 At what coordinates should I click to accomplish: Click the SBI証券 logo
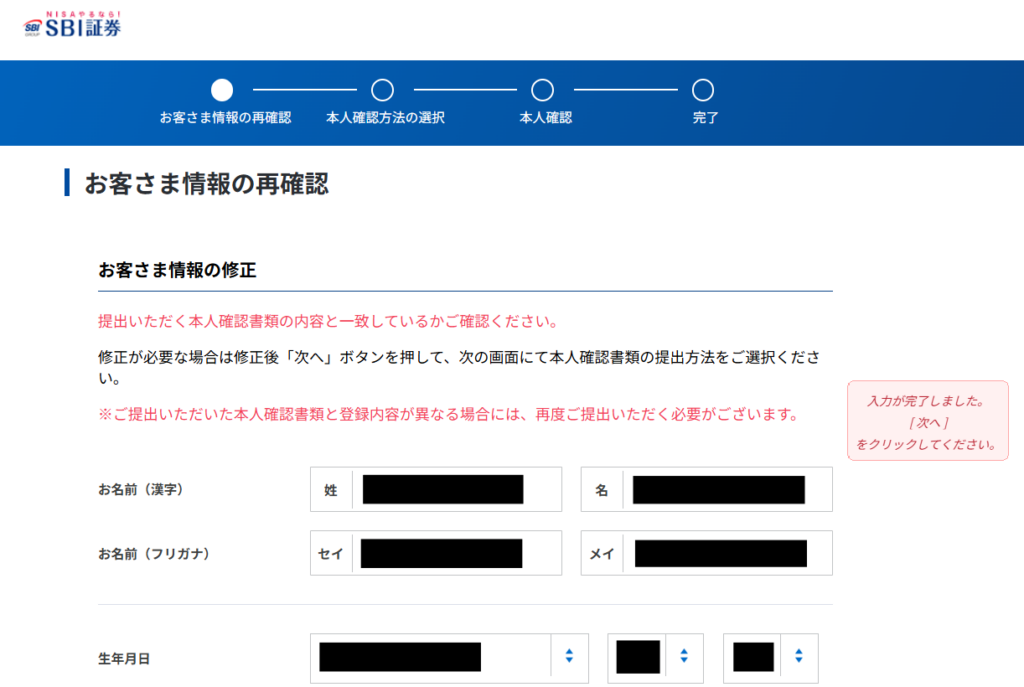click(72, 24)
